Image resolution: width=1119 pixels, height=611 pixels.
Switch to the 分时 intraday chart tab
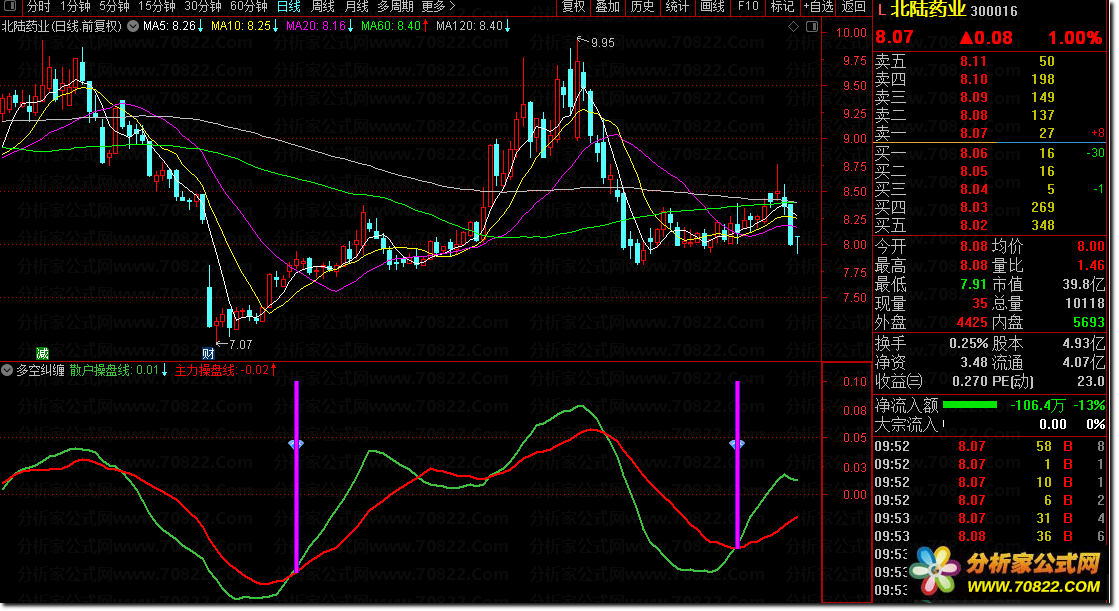click(x=38, y=6)
